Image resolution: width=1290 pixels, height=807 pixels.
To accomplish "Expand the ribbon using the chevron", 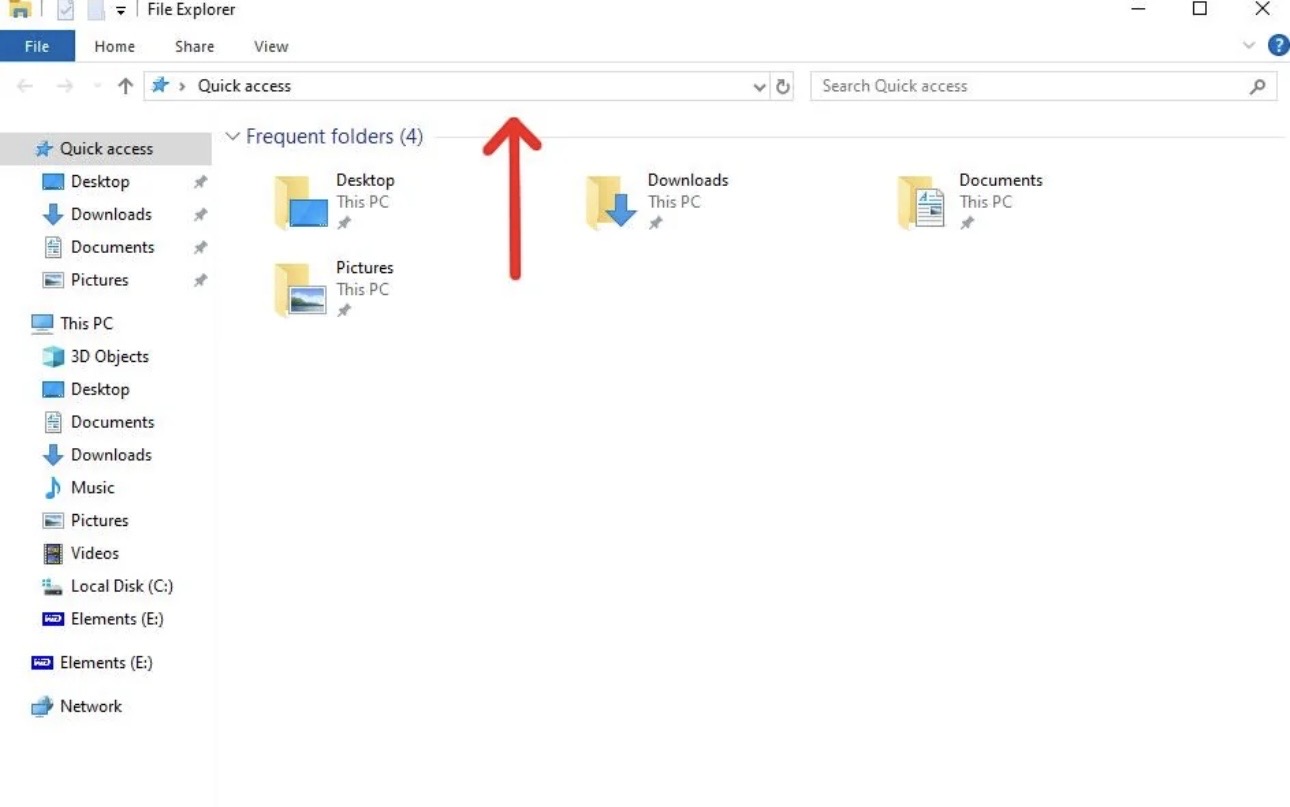I will click(x=1248, y=45).
